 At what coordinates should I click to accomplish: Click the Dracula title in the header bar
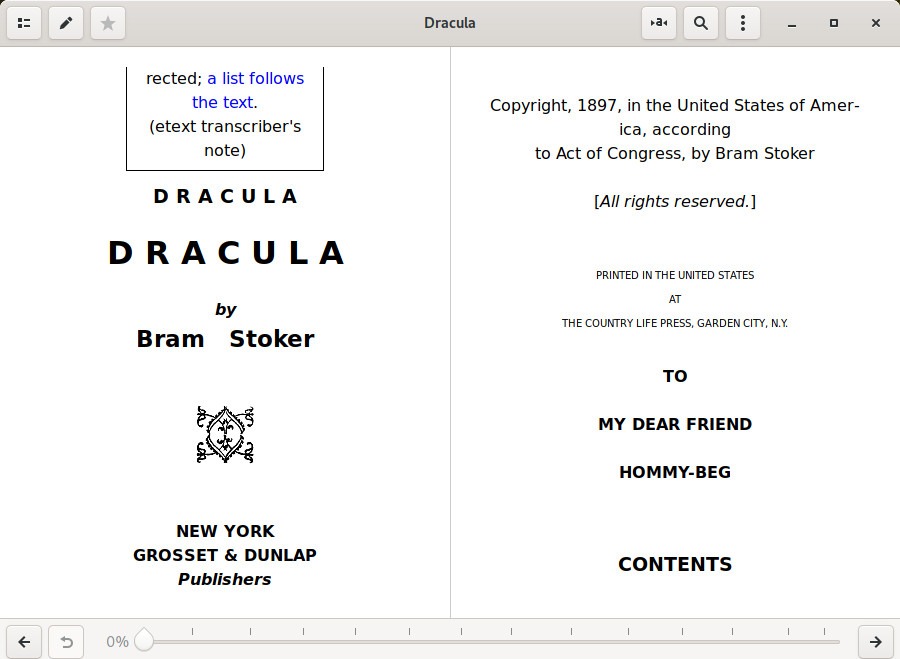tap(450, 22)
